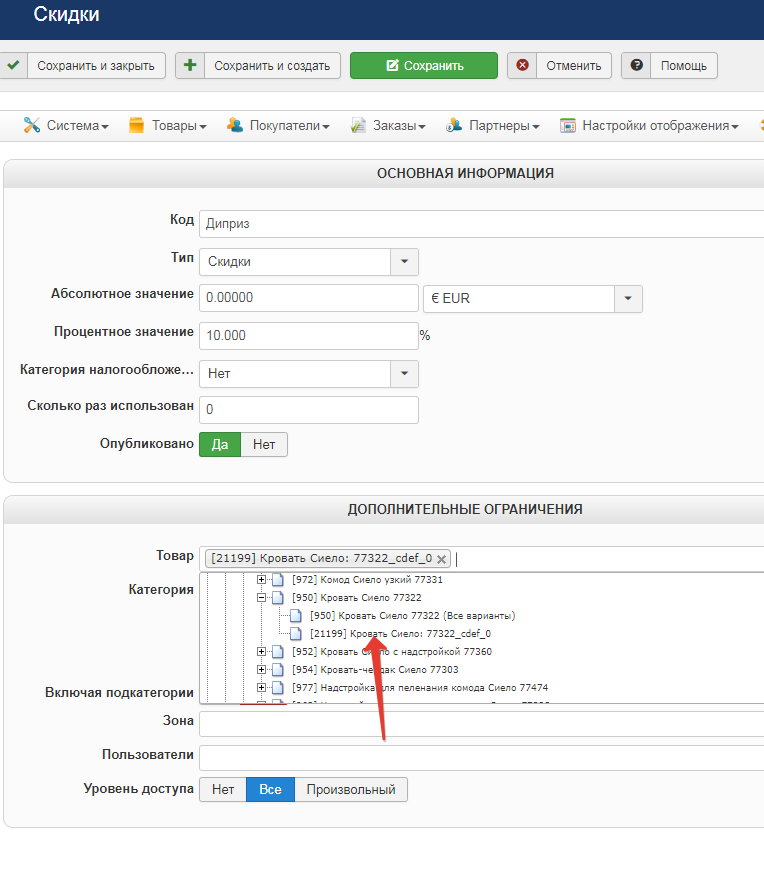Viewport: 764px width, 895px height.
Task: Click document icon of [952] Кровать row
Action: 278,652
